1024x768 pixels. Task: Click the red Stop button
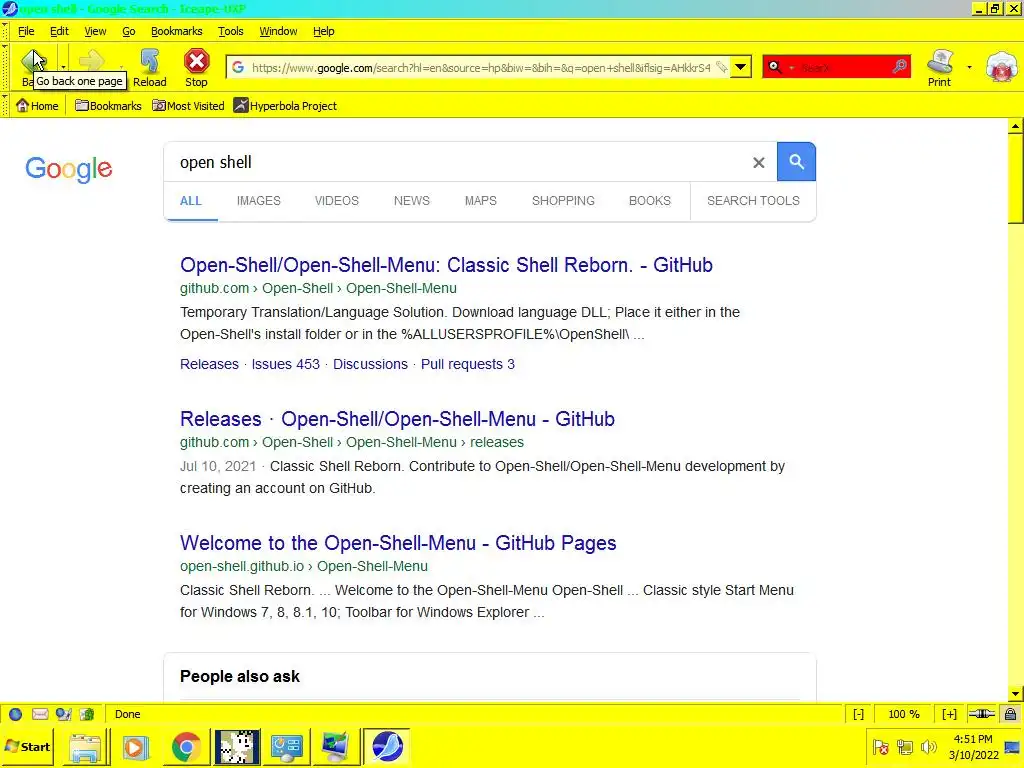196,67
